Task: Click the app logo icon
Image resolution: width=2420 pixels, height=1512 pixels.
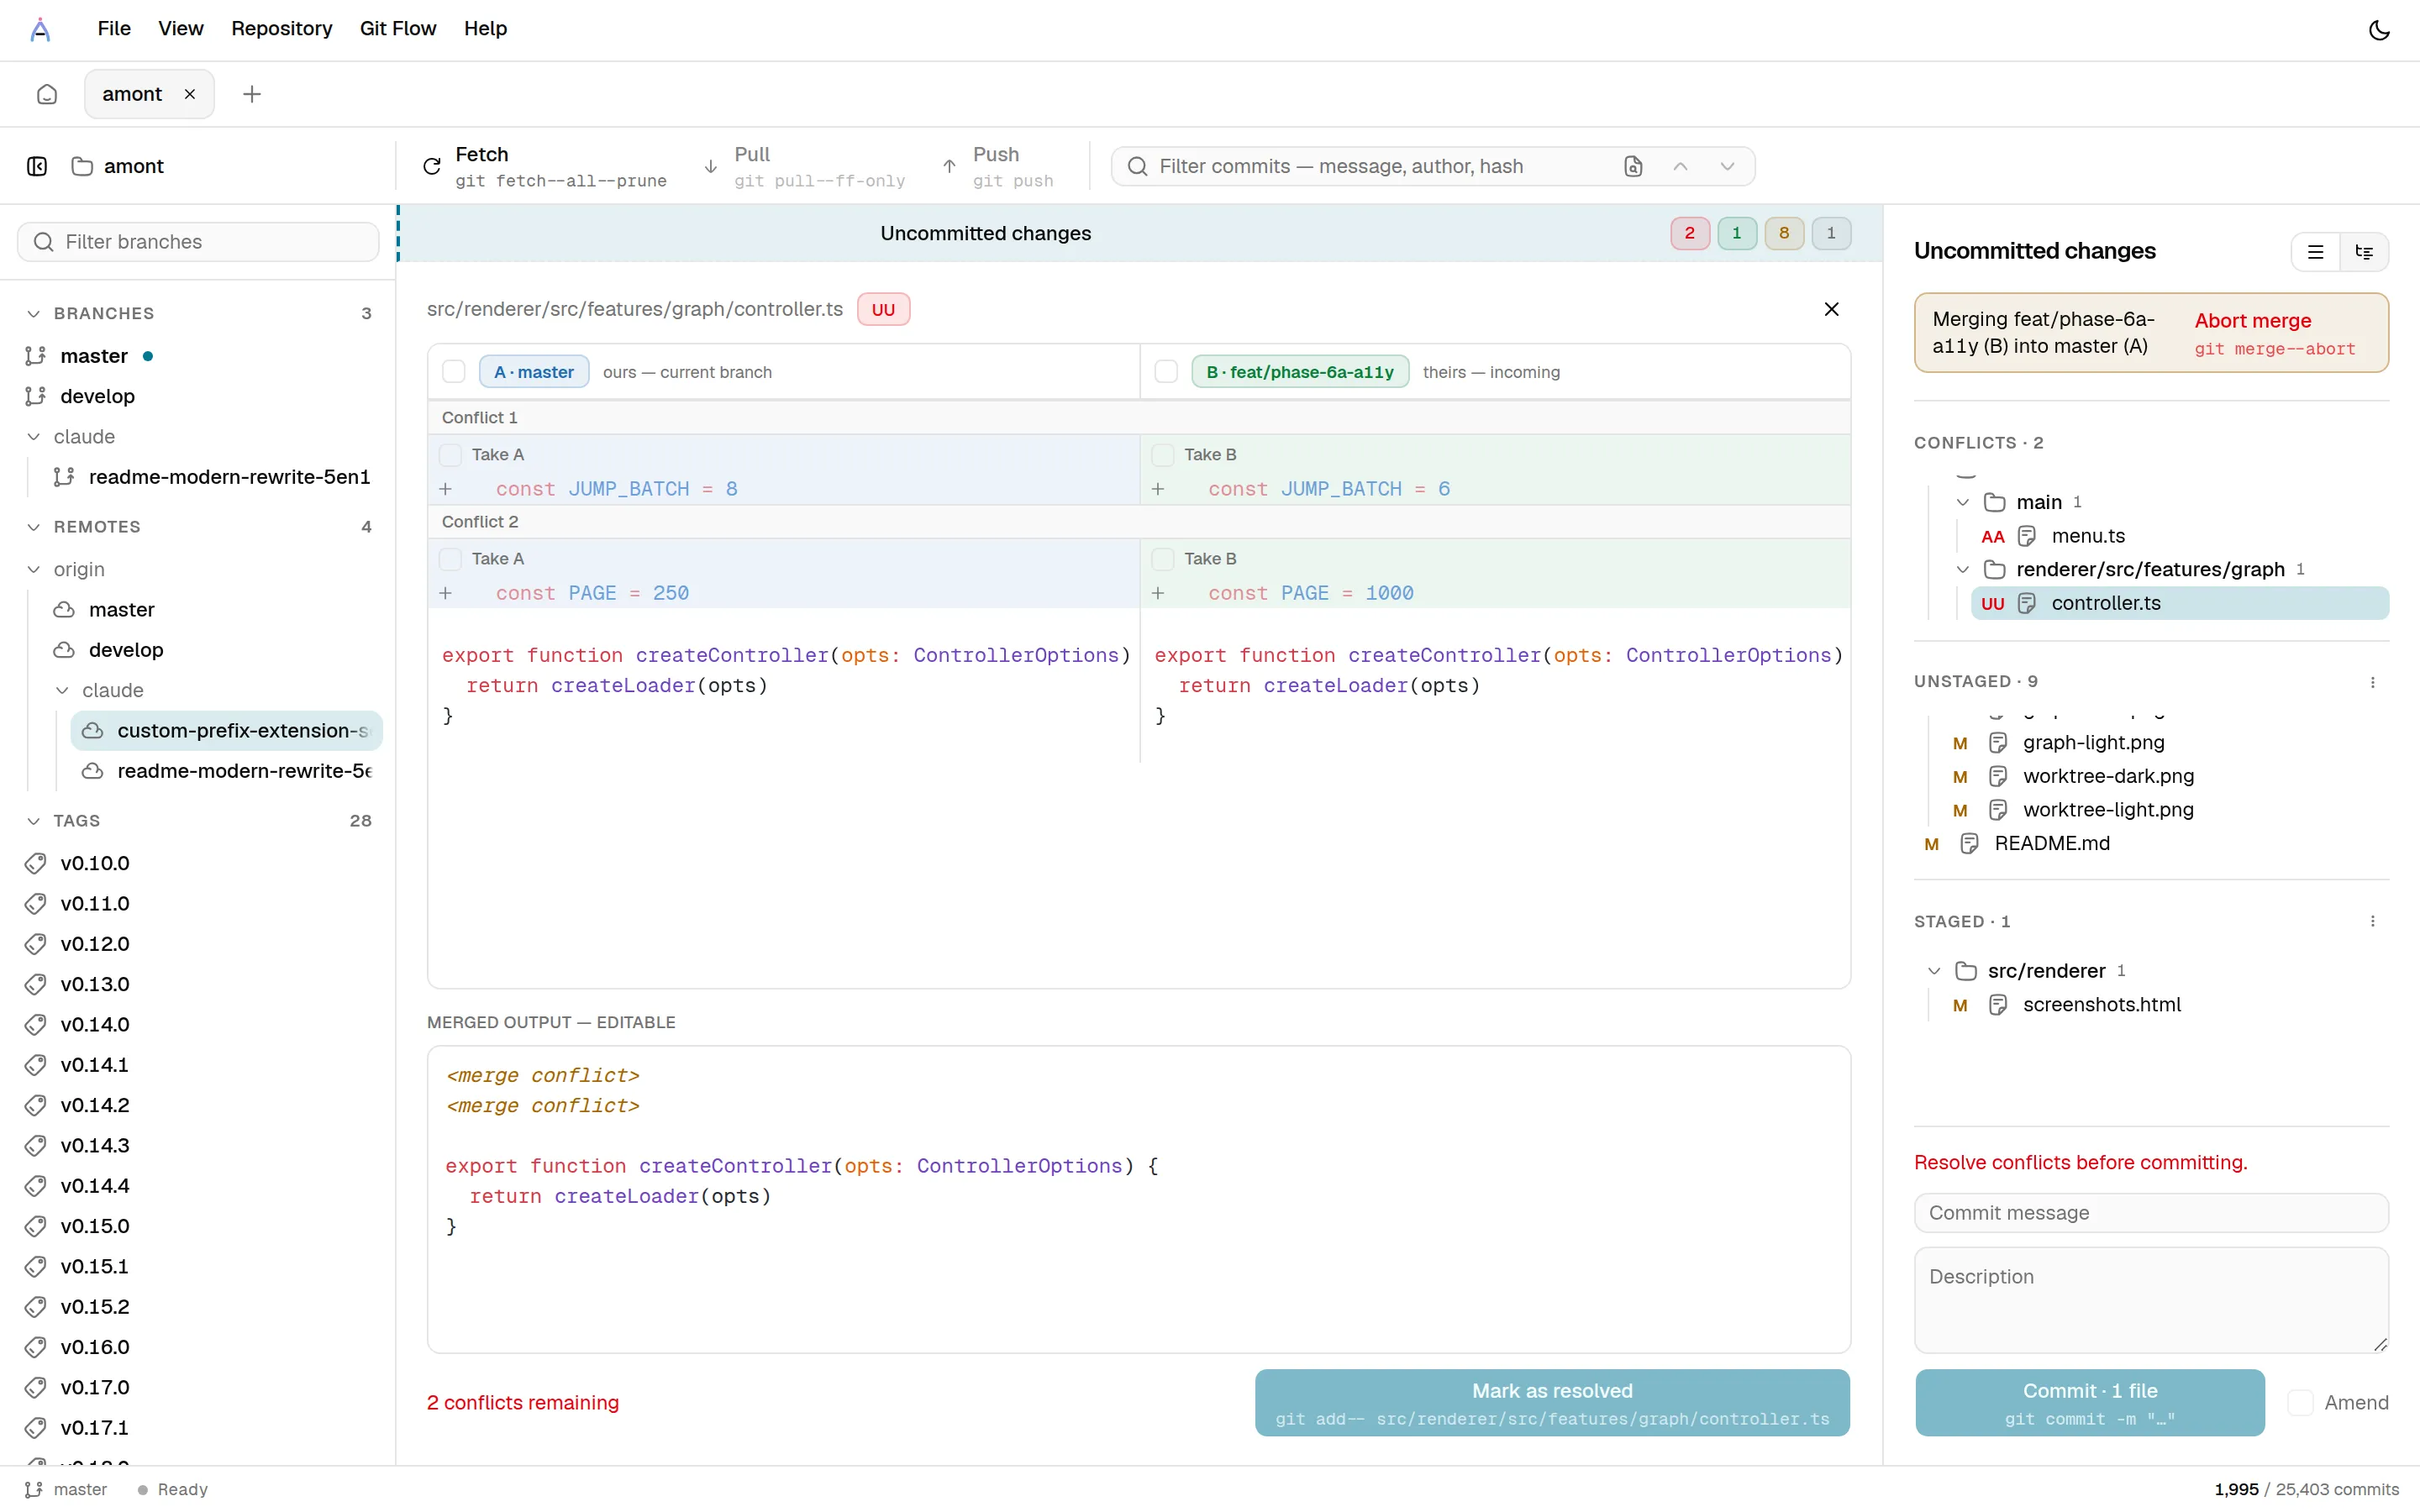Action: click(x=40, y=29)
